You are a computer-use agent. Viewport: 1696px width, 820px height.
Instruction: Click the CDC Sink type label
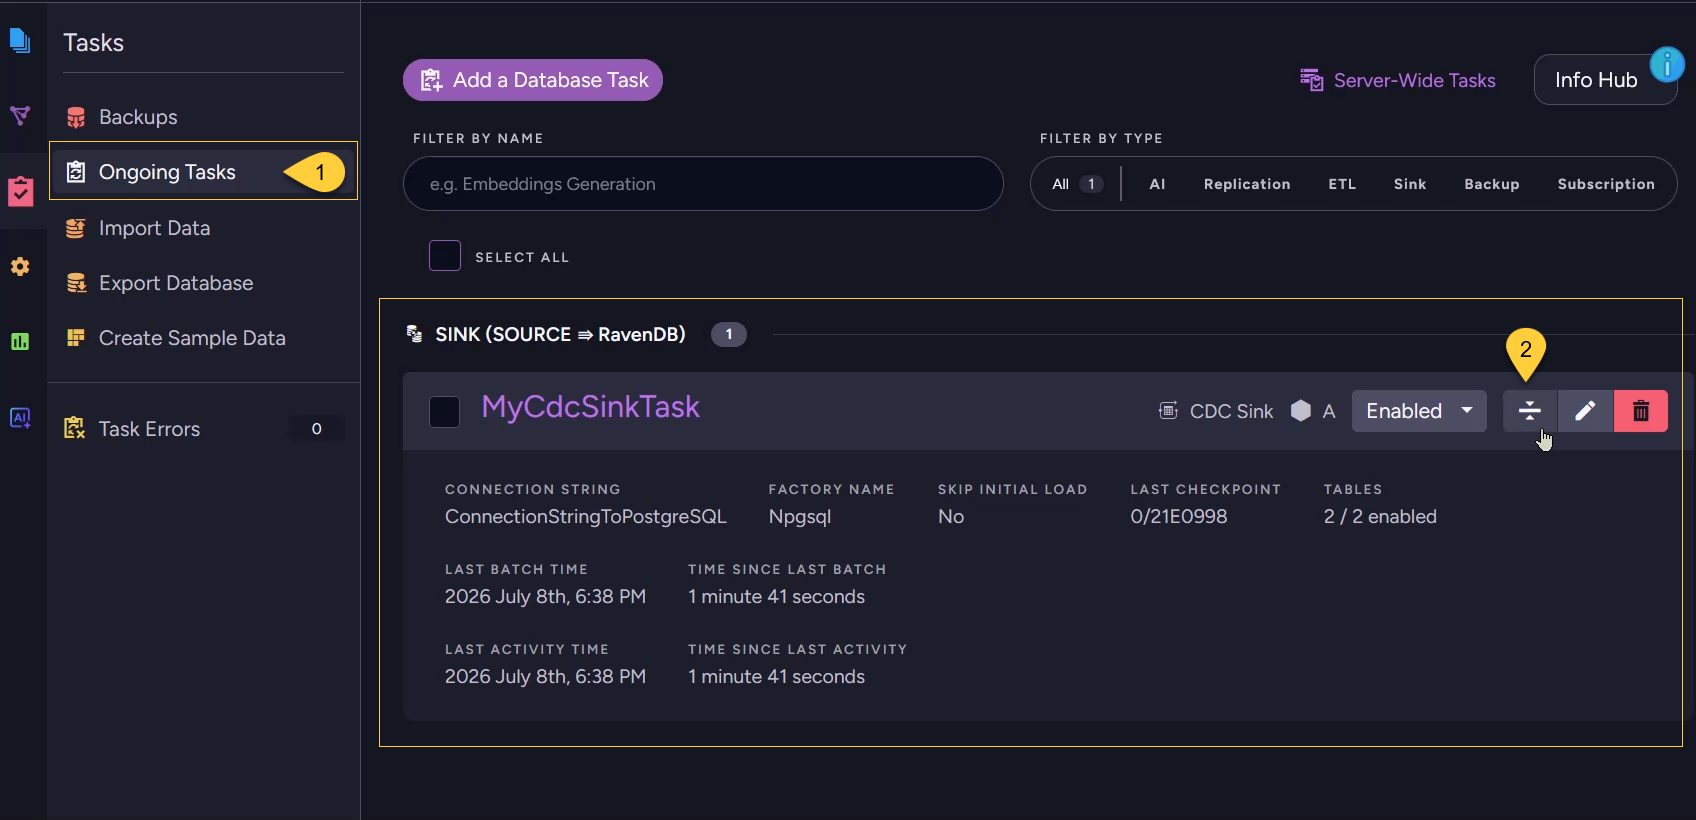[1216, 411]
